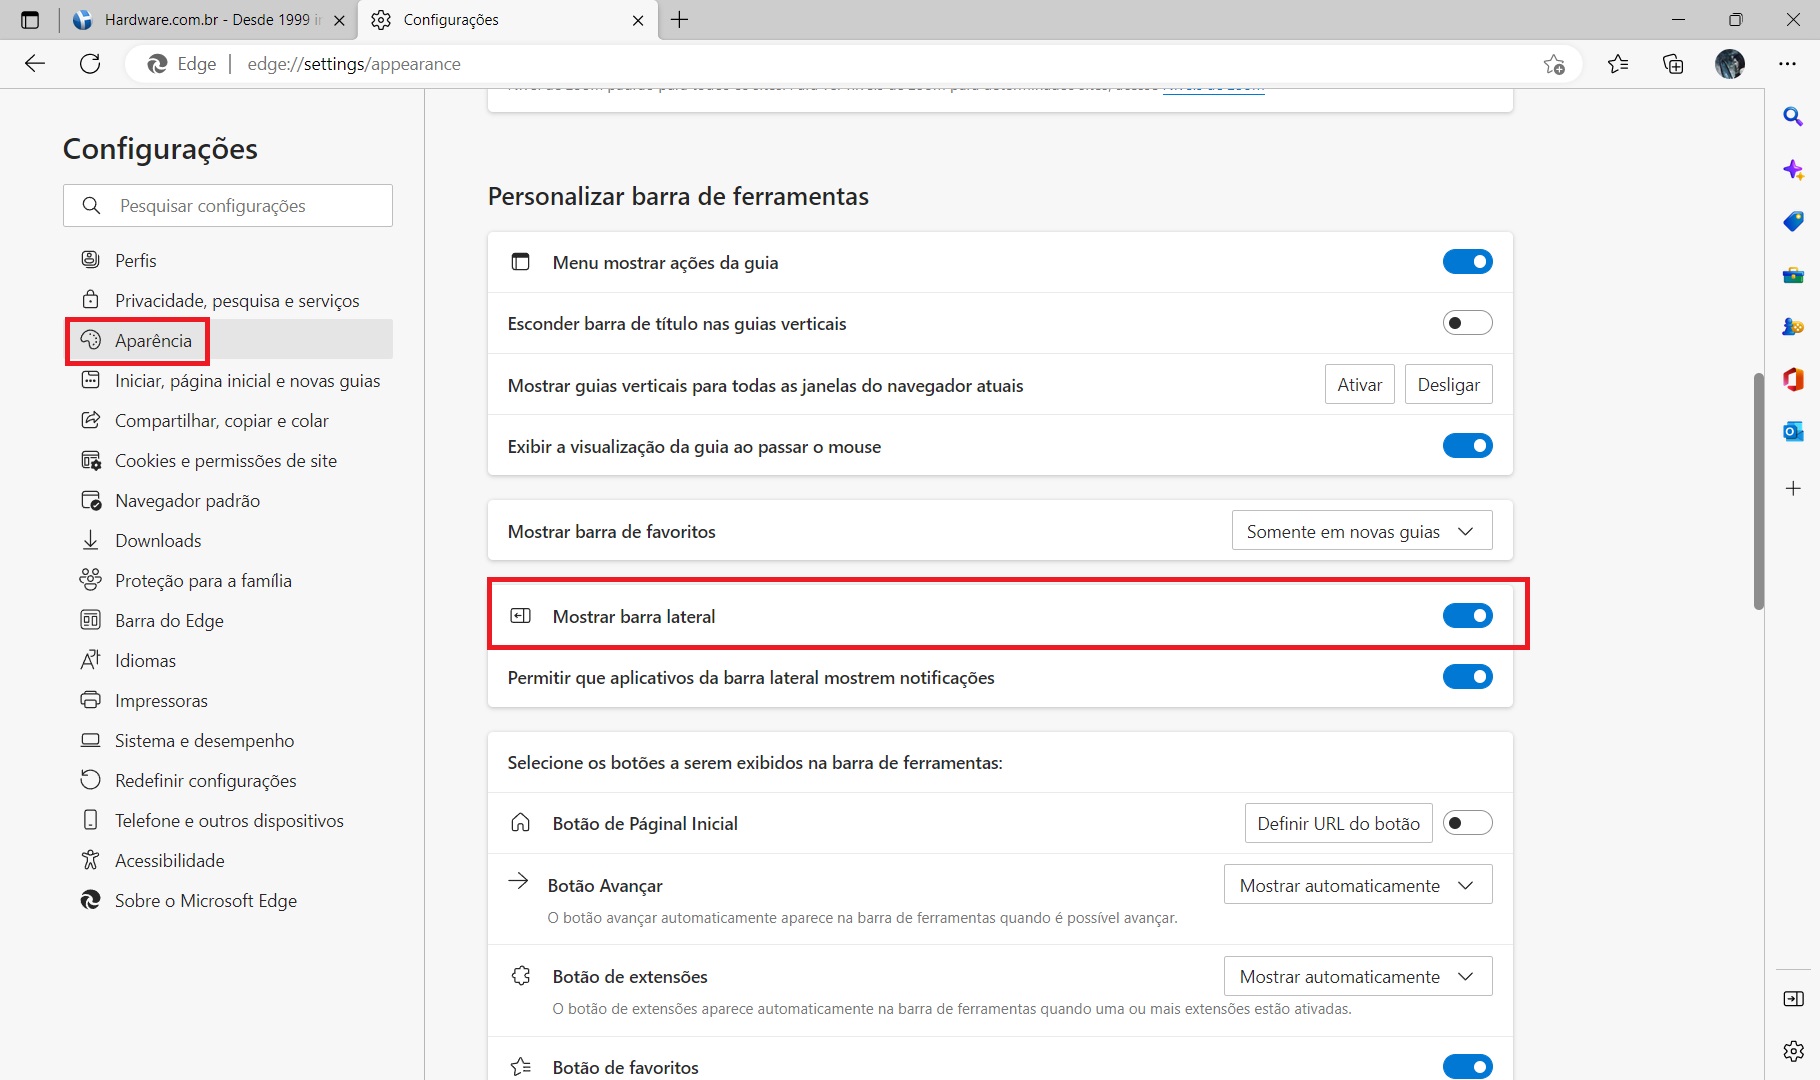
Task: Add this page to favorites star icon
Action: click(x=1553, y=64)
